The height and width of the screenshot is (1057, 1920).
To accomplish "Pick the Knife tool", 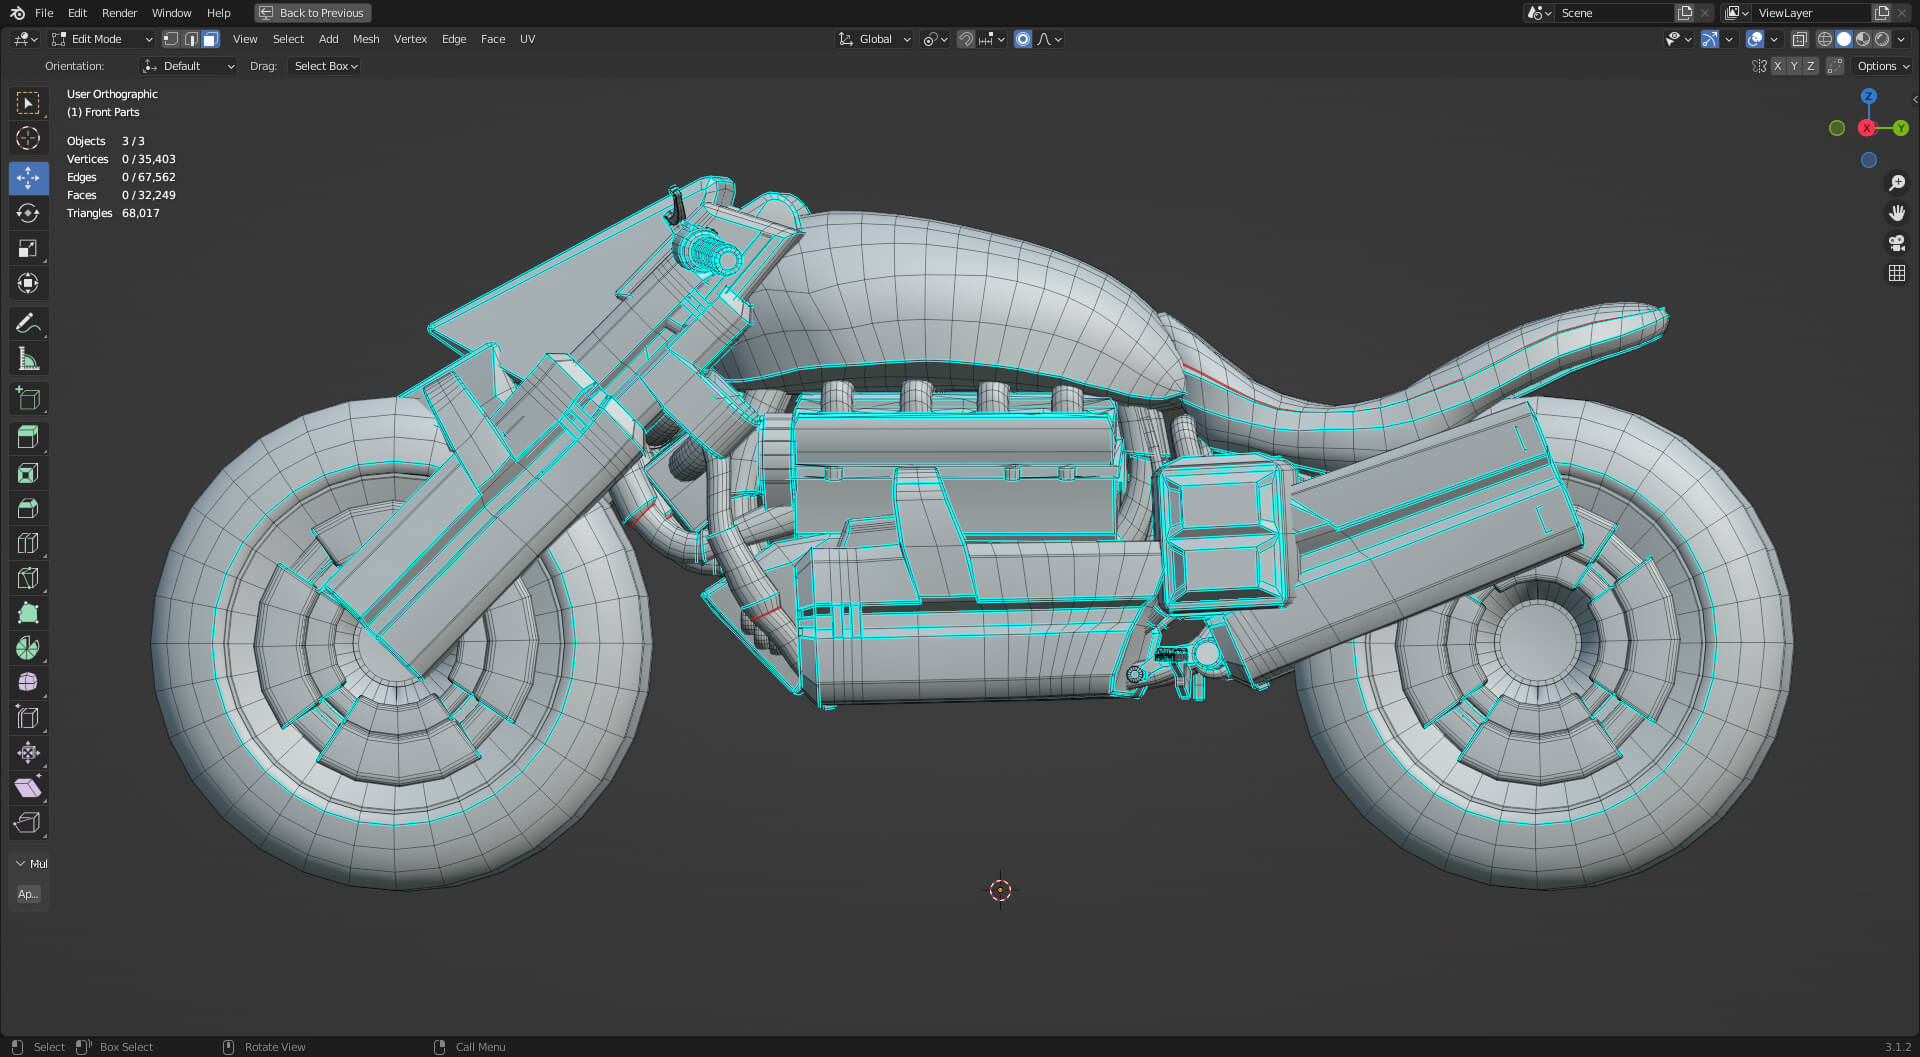I will (x=28, y=578).
